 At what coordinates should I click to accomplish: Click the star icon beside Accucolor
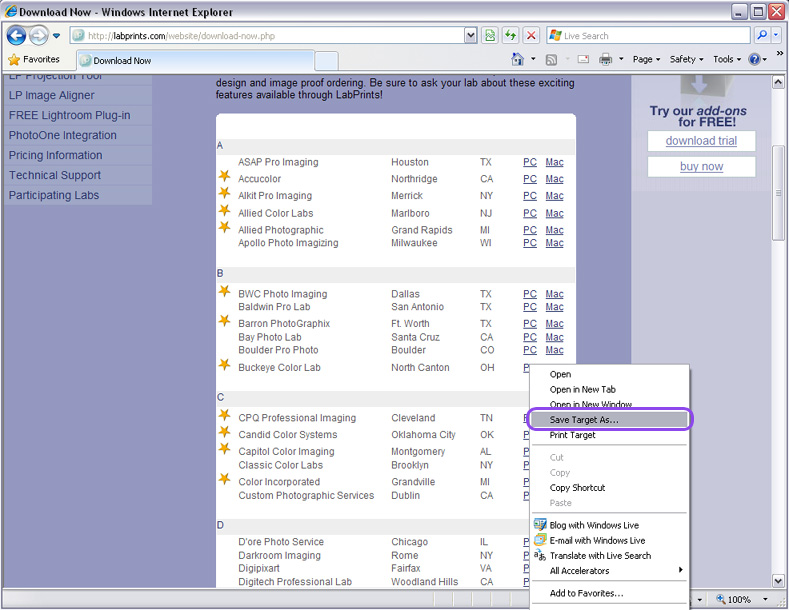pyautogui.click(x=224, y=176)
